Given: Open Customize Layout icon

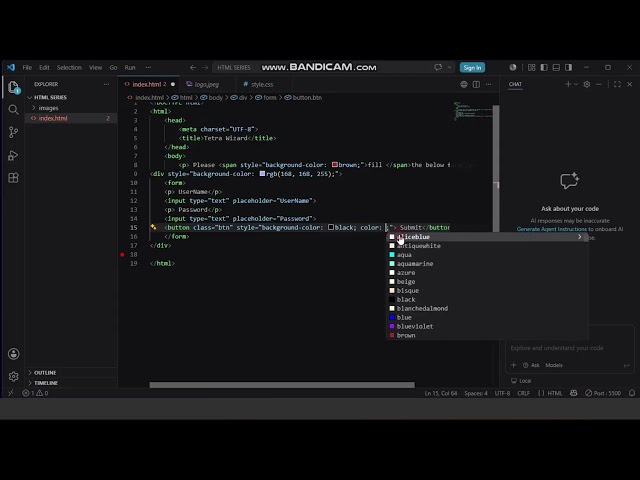Looking at the screenshot, I should click(x=531, y=67).
